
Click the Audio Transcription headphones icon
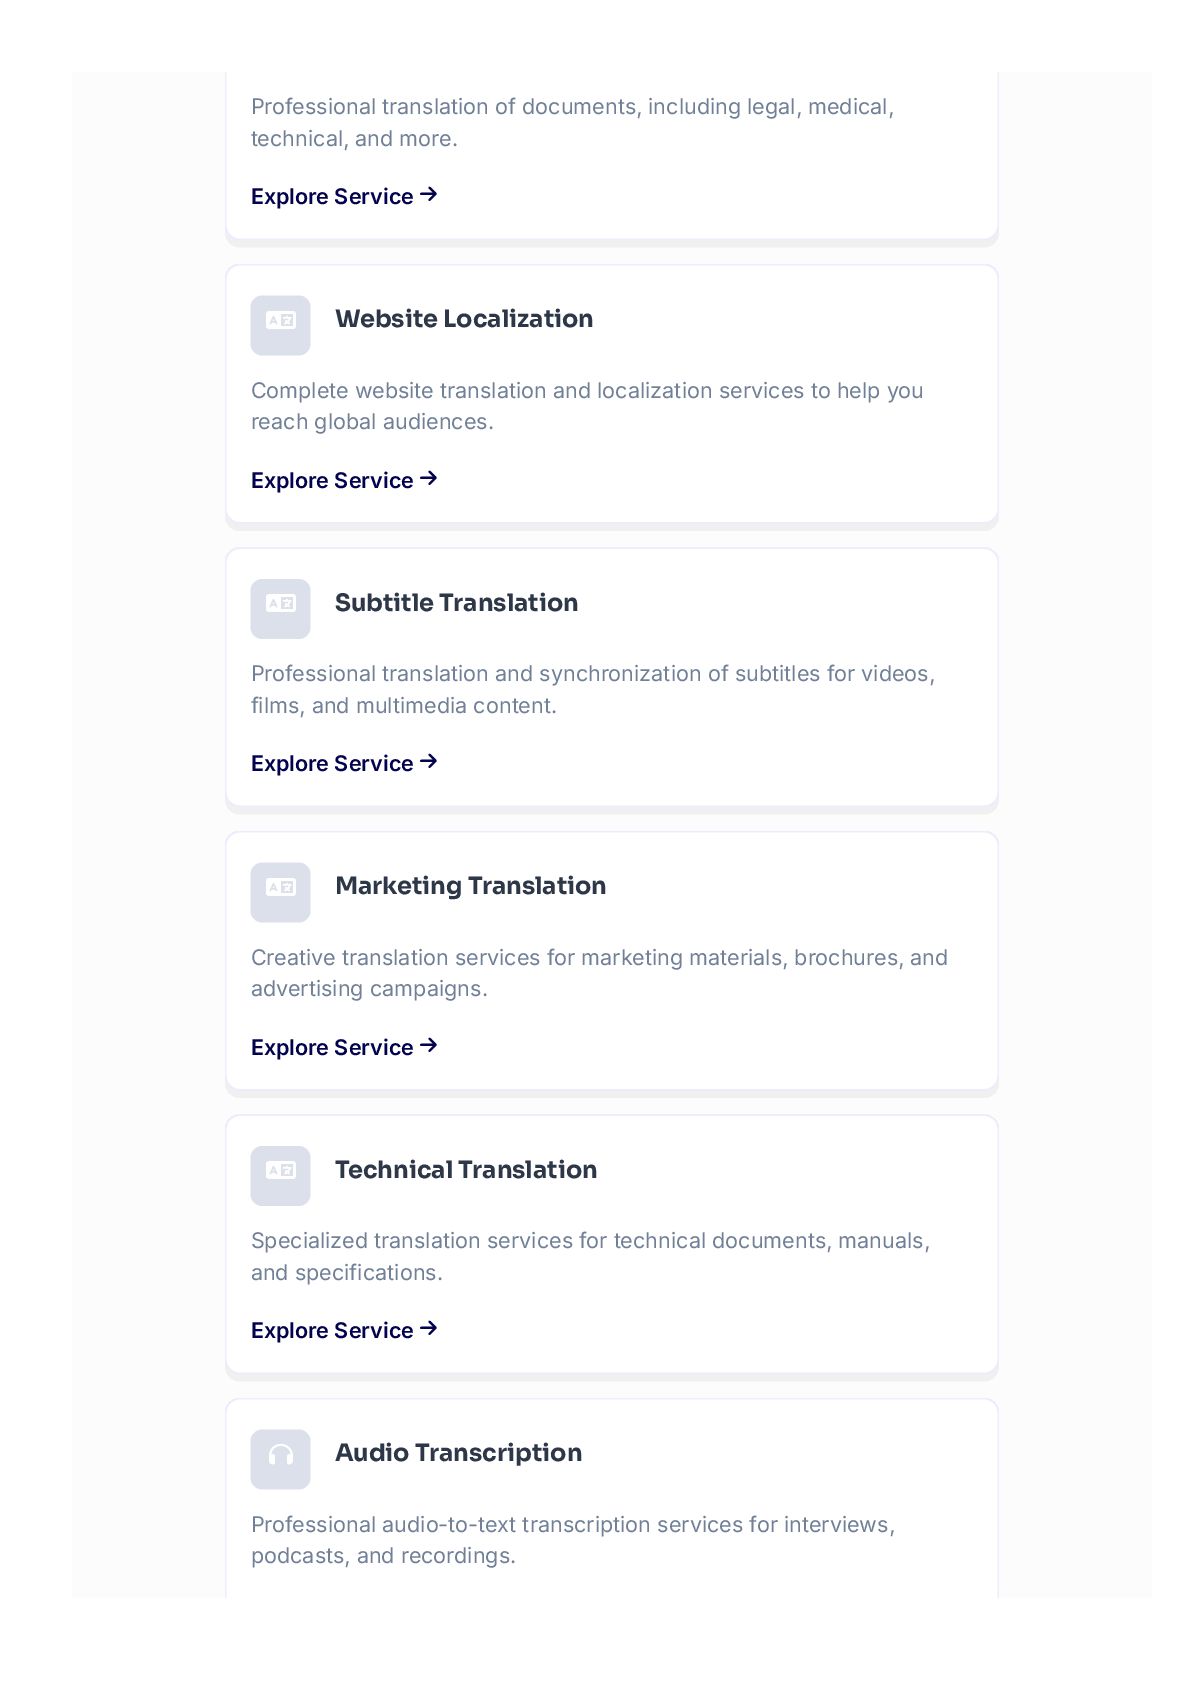280,1459
